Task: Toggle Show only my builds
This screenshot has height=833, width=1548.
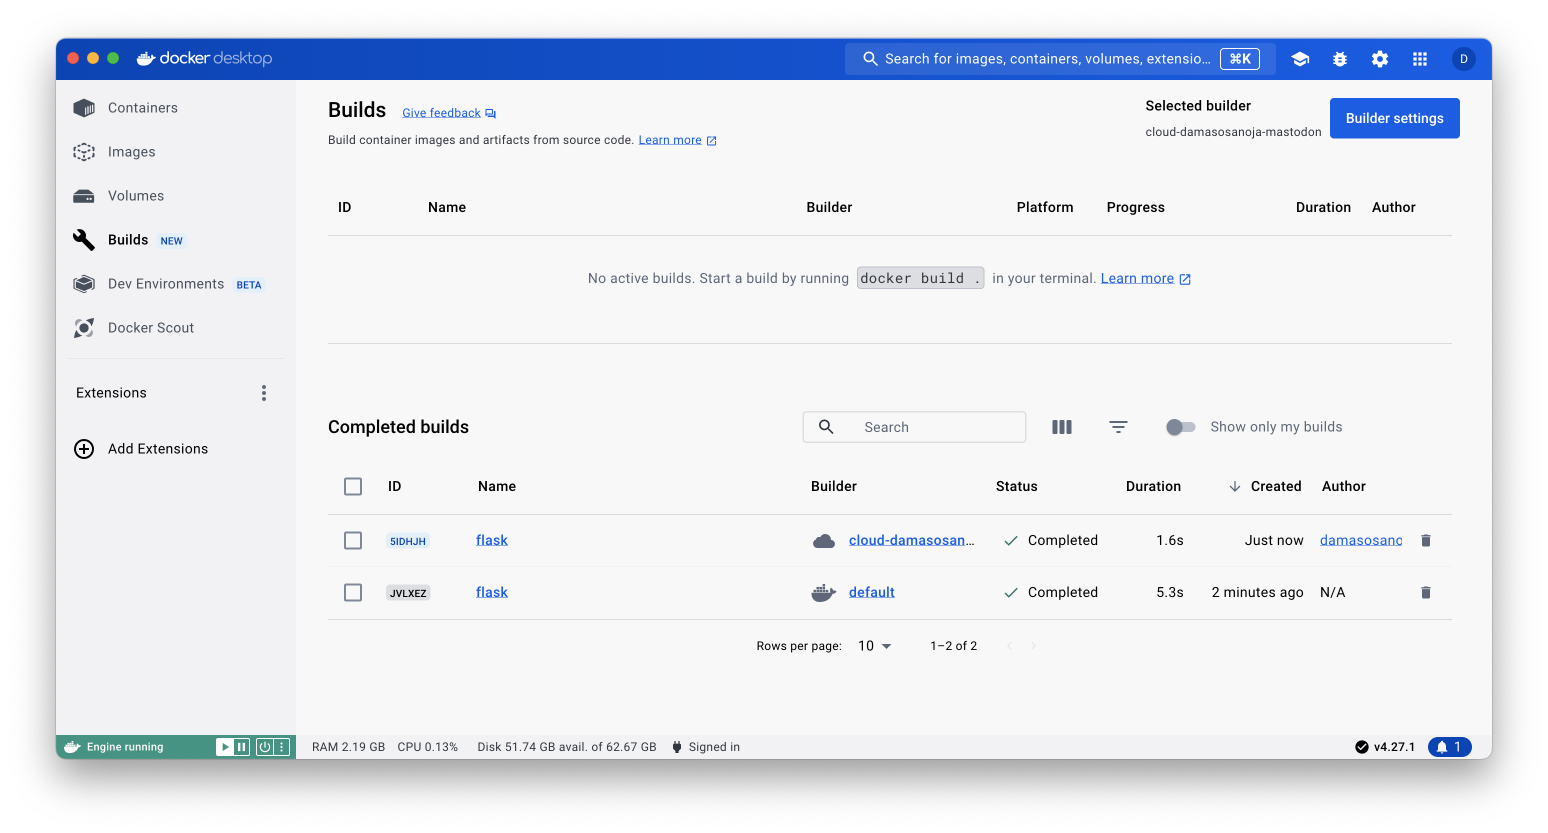Action: coord(1180,427)
